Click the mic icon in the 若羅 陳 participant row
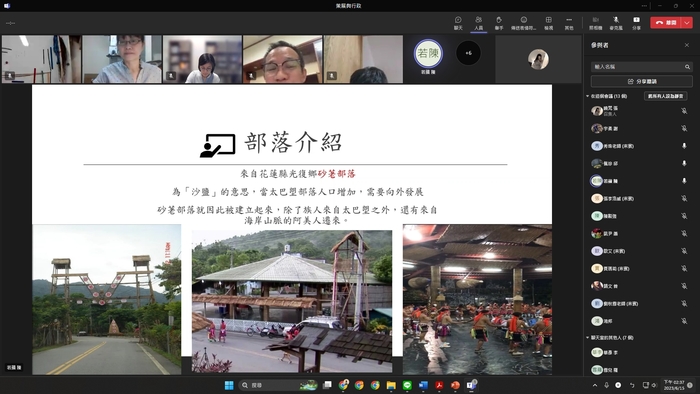The image size is (700, 394). [684, 181]
